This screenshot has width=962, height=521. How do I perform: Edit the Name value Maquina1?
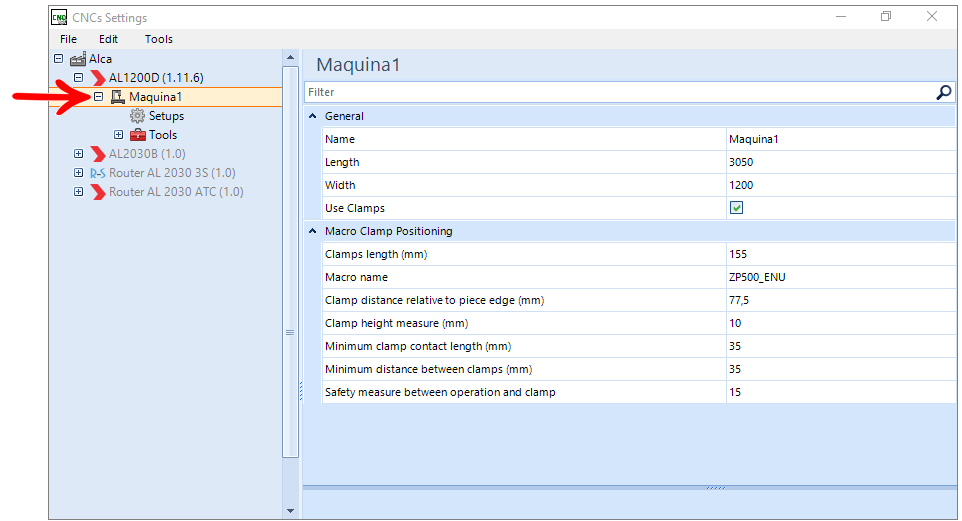pyautogui.click(x=840, y=139)
